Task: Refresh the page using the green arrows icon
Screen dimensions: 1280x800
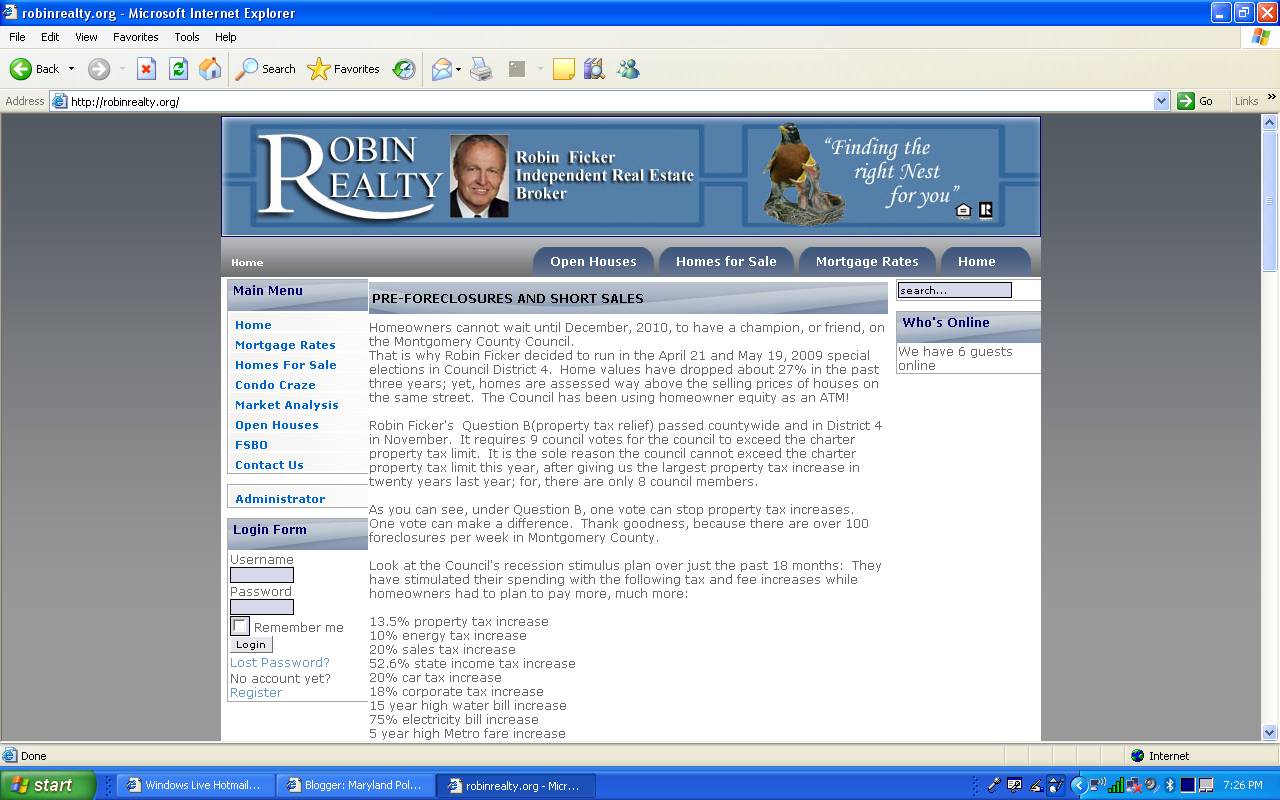Action: [178, 69]
